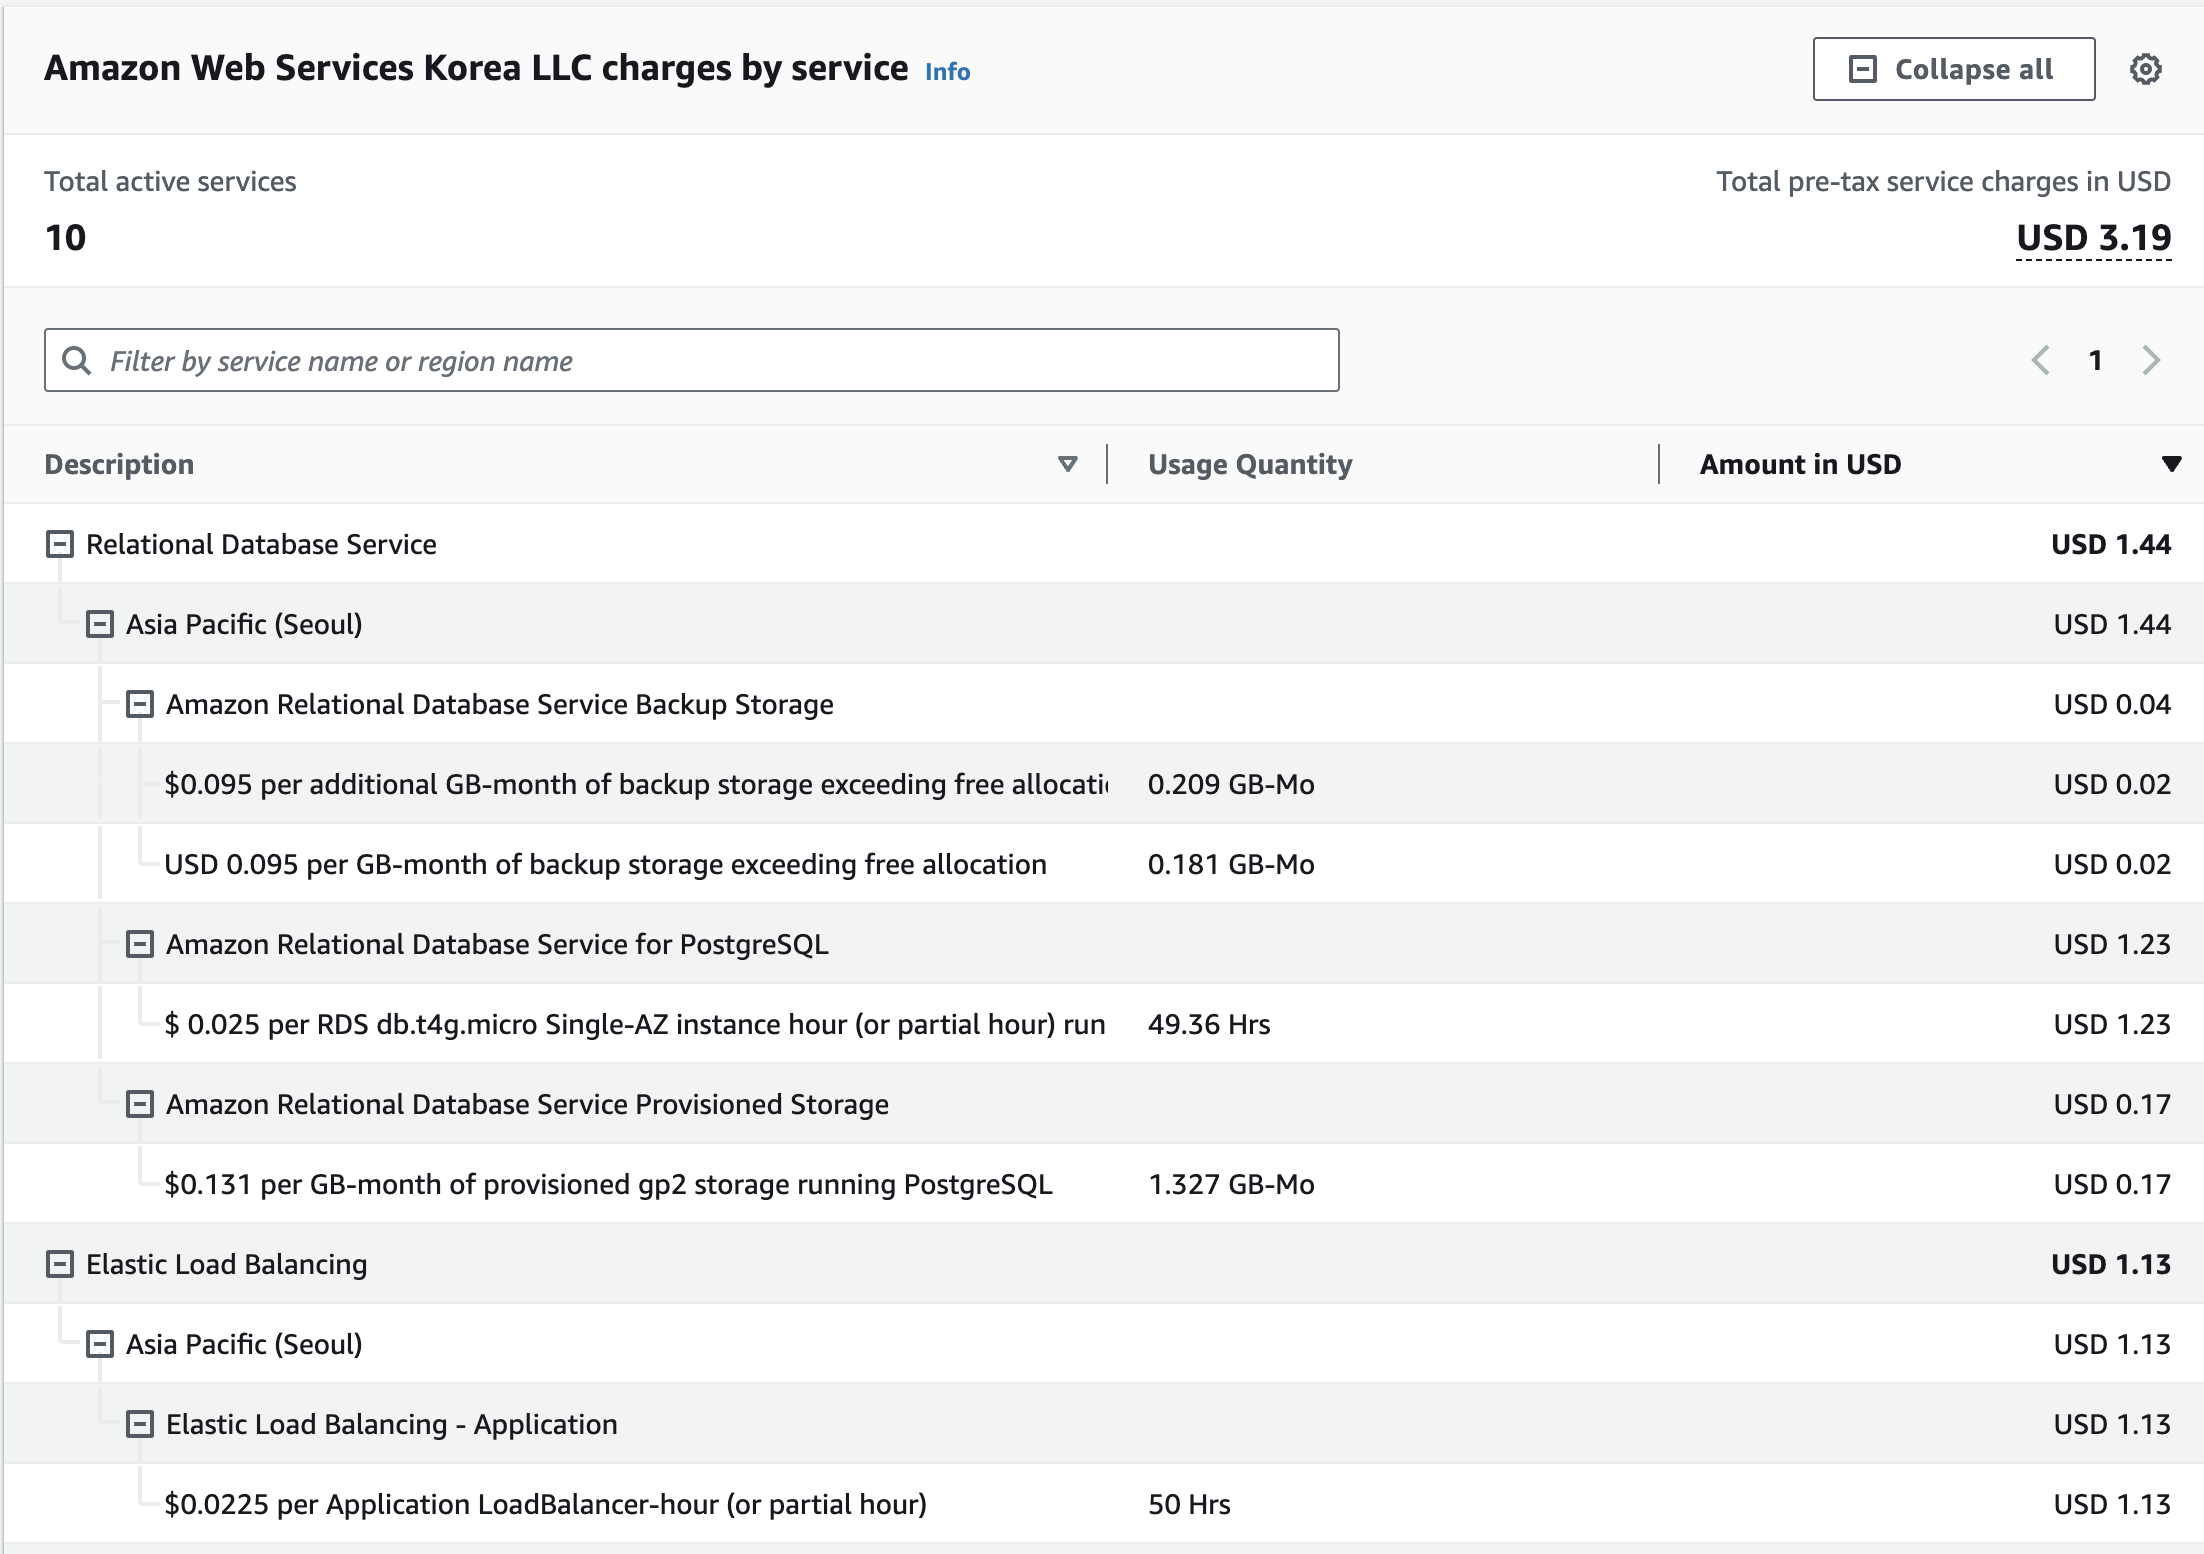Image resolution: width=2204 pixels, height=1554 pixels.
Task: Open the Info link beside the title
Action: (947, 72)
